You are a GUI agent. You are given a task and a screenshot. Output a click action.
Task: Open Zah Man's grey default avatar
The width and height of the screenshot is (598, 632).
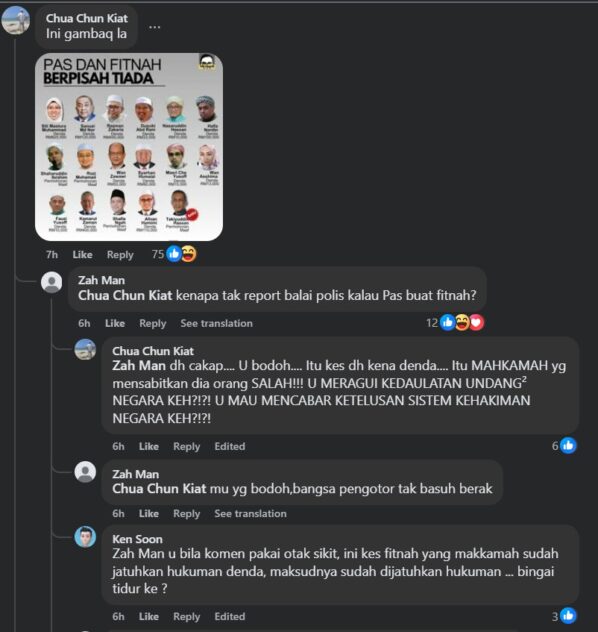pos(52,282)
